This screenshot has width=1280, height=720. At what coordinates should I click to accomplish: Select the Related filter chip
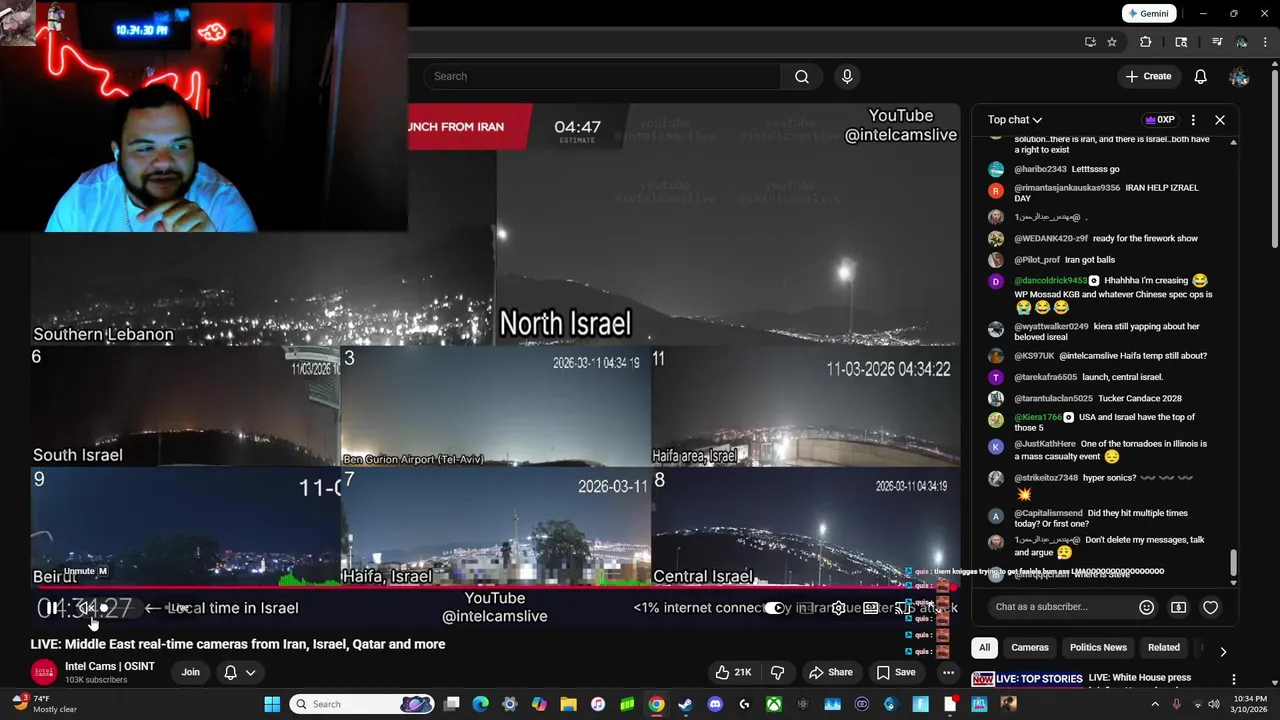(1163, 647)
